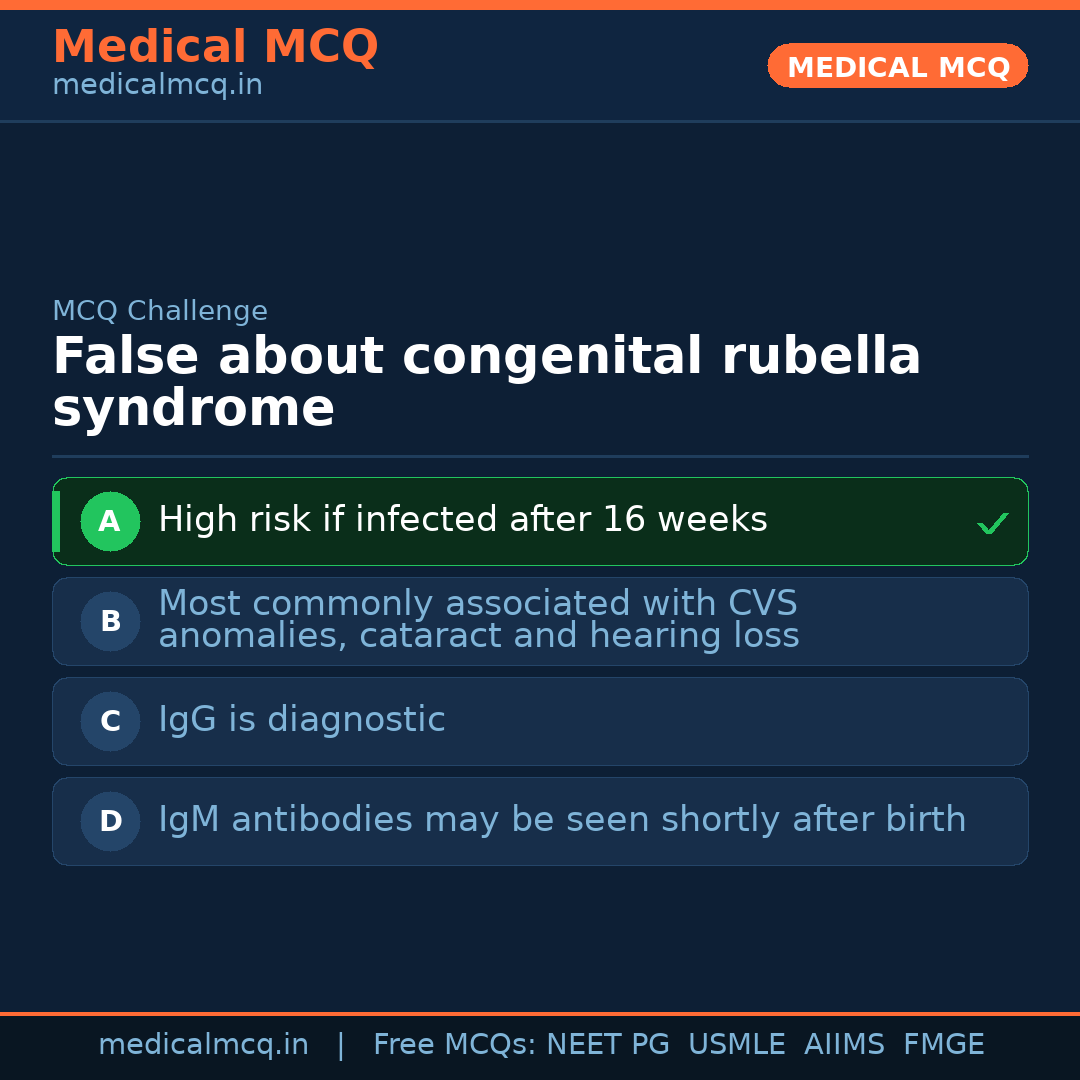Click the C letter circle icon
Image resolution: width=1080 pixels, height=1080 pixels.
[x=110, y=721]
